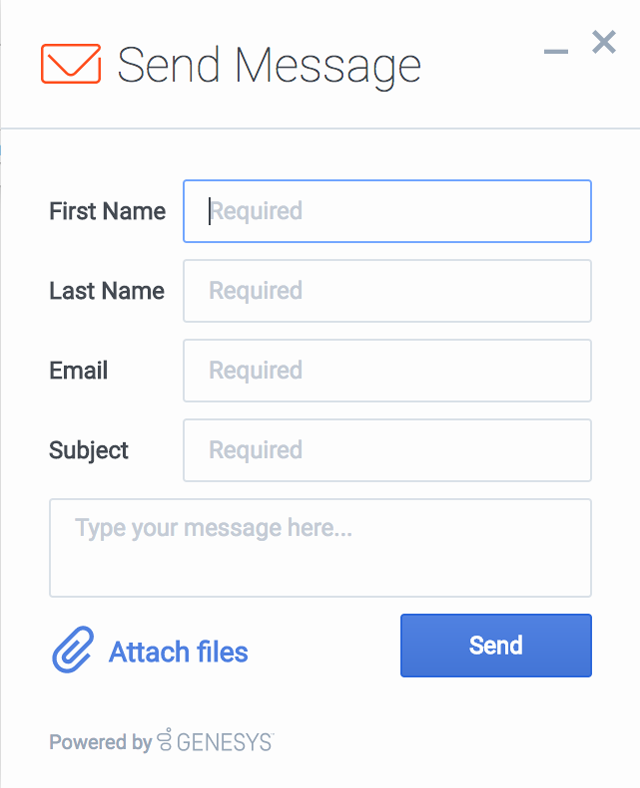The width and height of the screenshot is (640, 788).
Task: Click the First Name label
Action: point(107,211)
